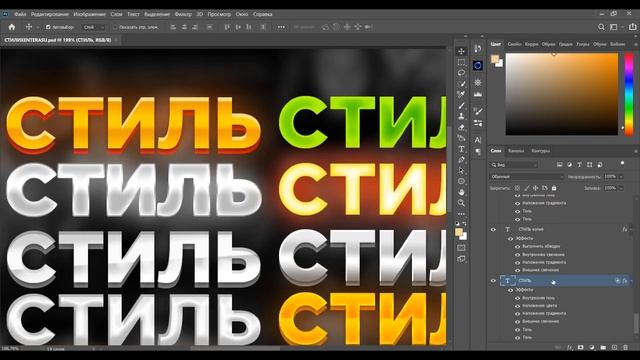Select the Brush tool
This screenshot has width=640, height=360.
coord(461,105)
